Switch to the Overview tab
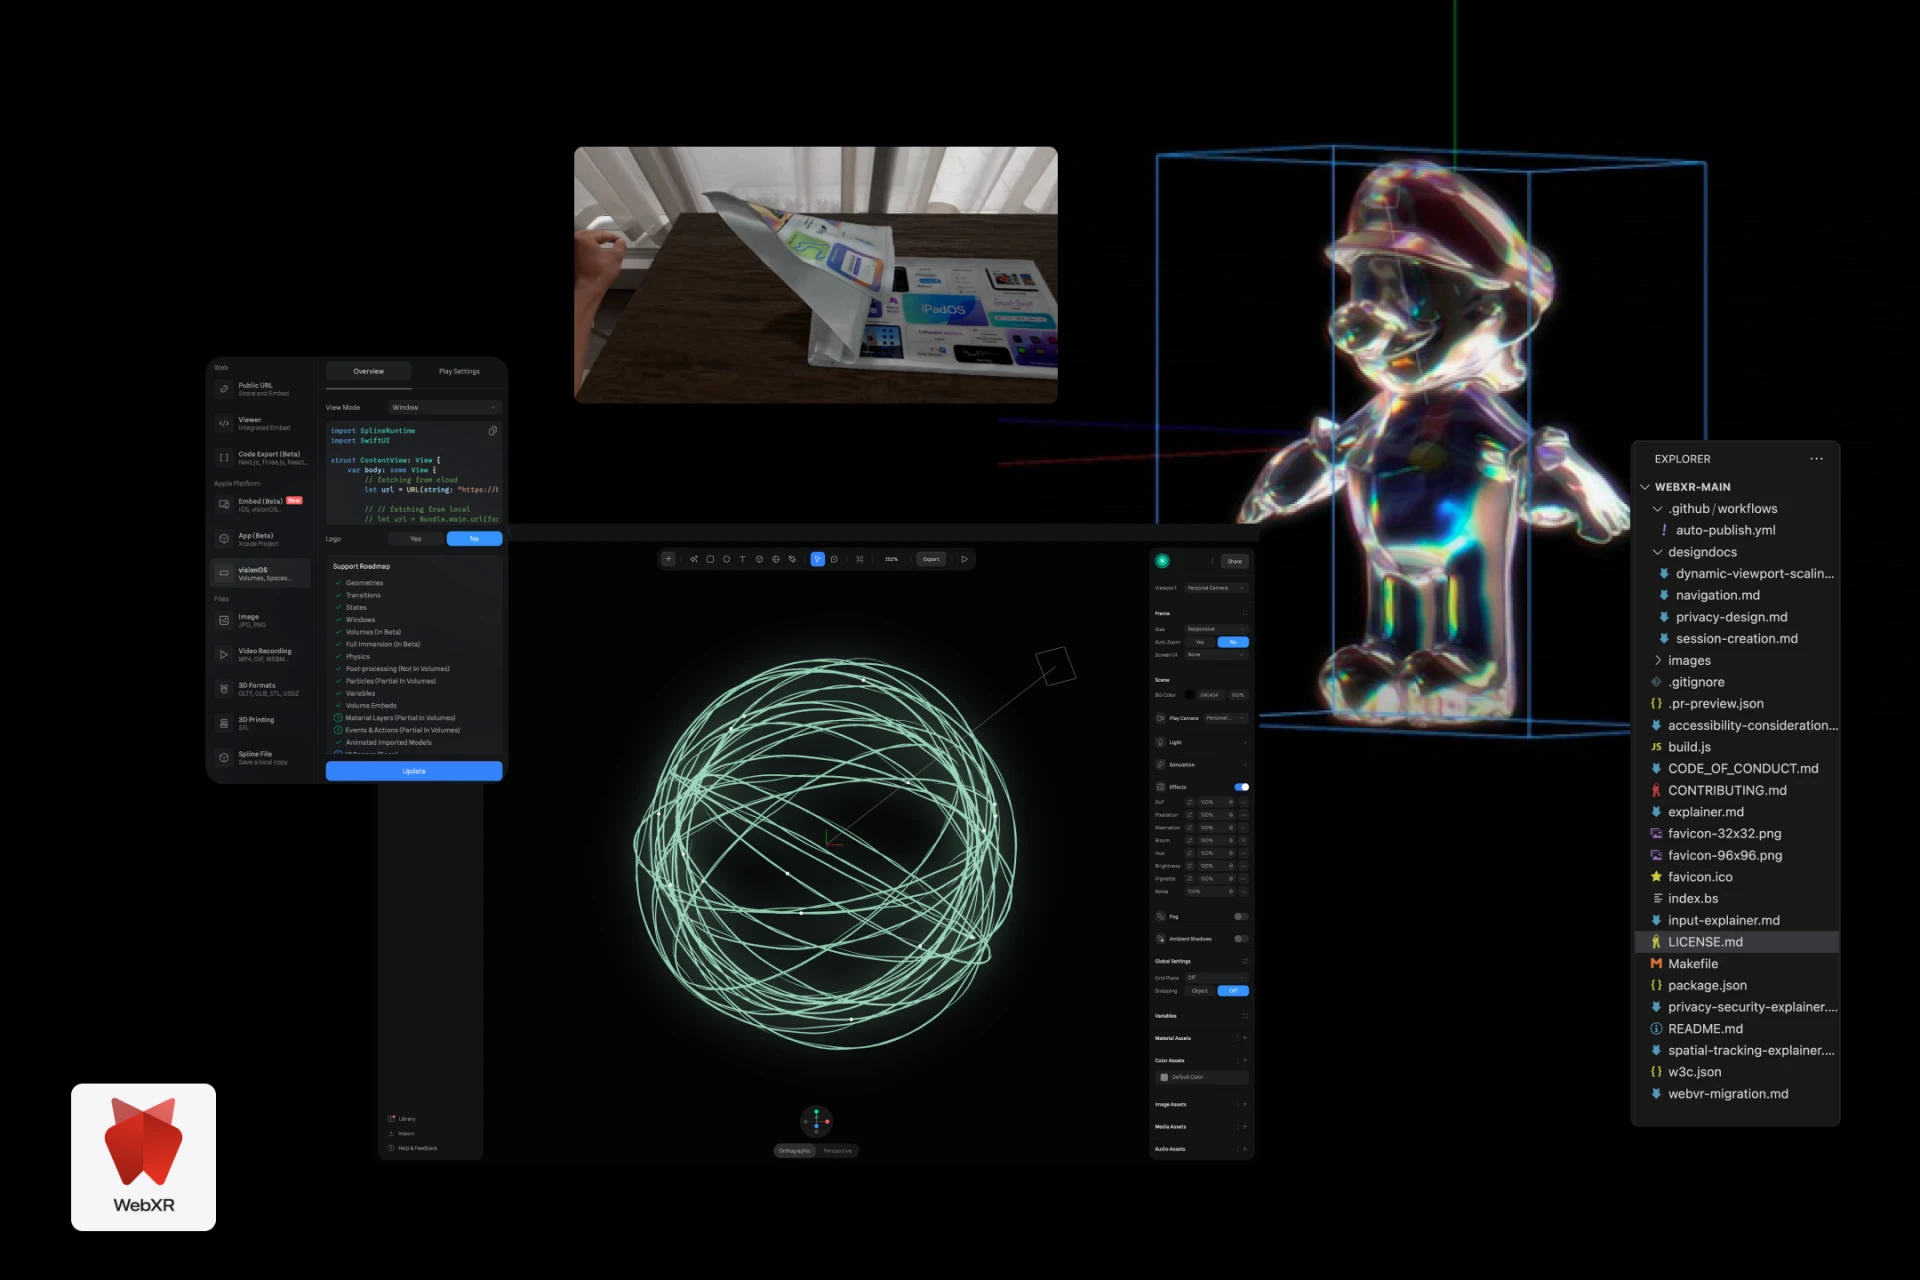1920x1280 pixels. [x=368, y=372]
